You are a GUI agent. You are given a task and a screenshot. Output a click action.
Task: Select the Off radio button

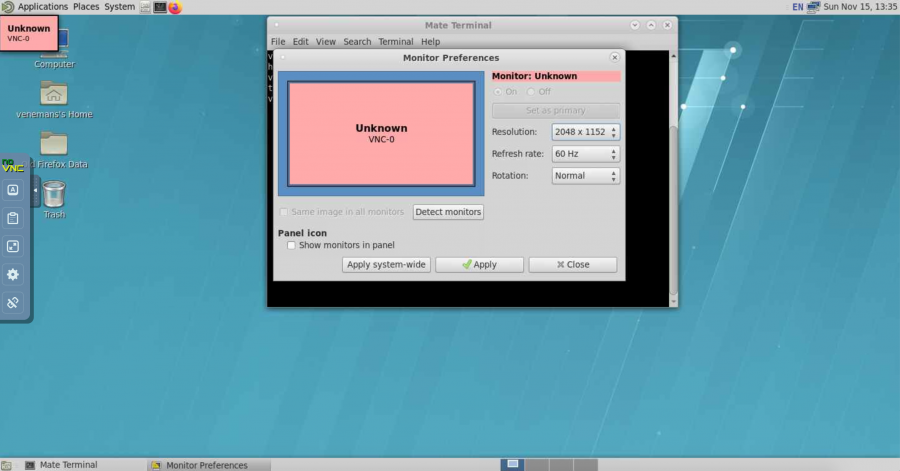(x=531, y=92)
